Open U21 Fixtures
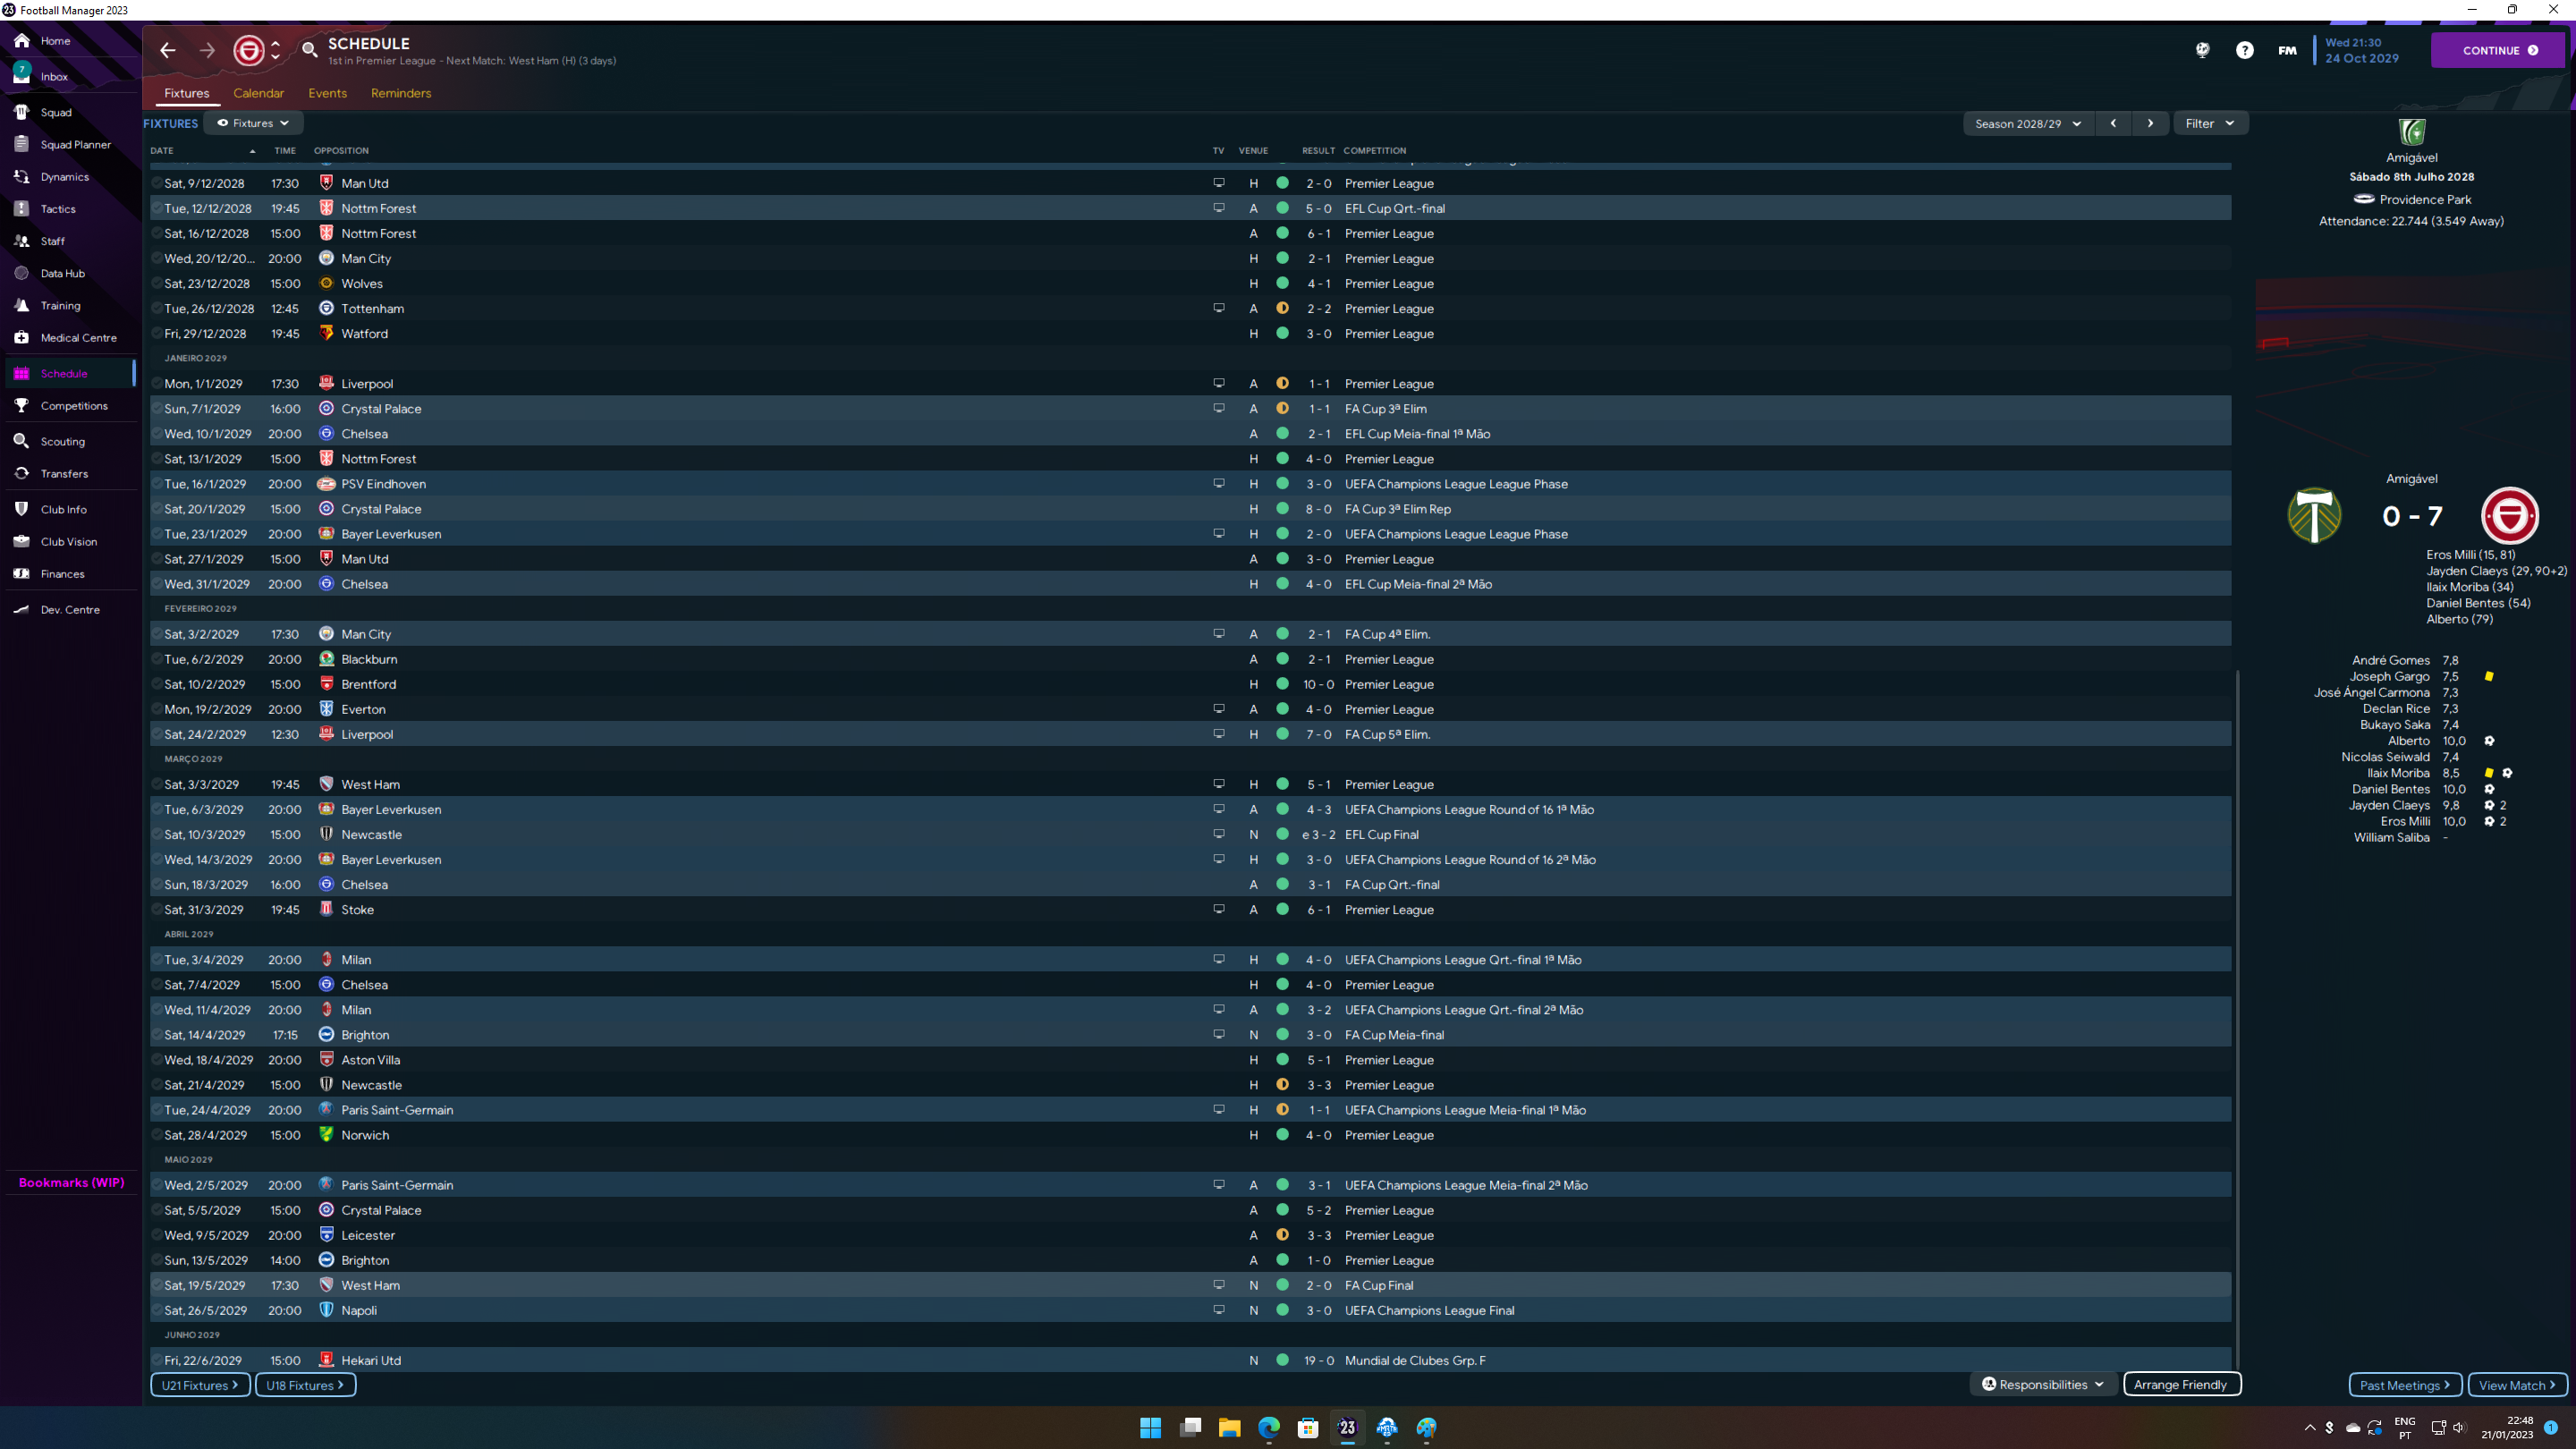 click(x=200, y=1385)
